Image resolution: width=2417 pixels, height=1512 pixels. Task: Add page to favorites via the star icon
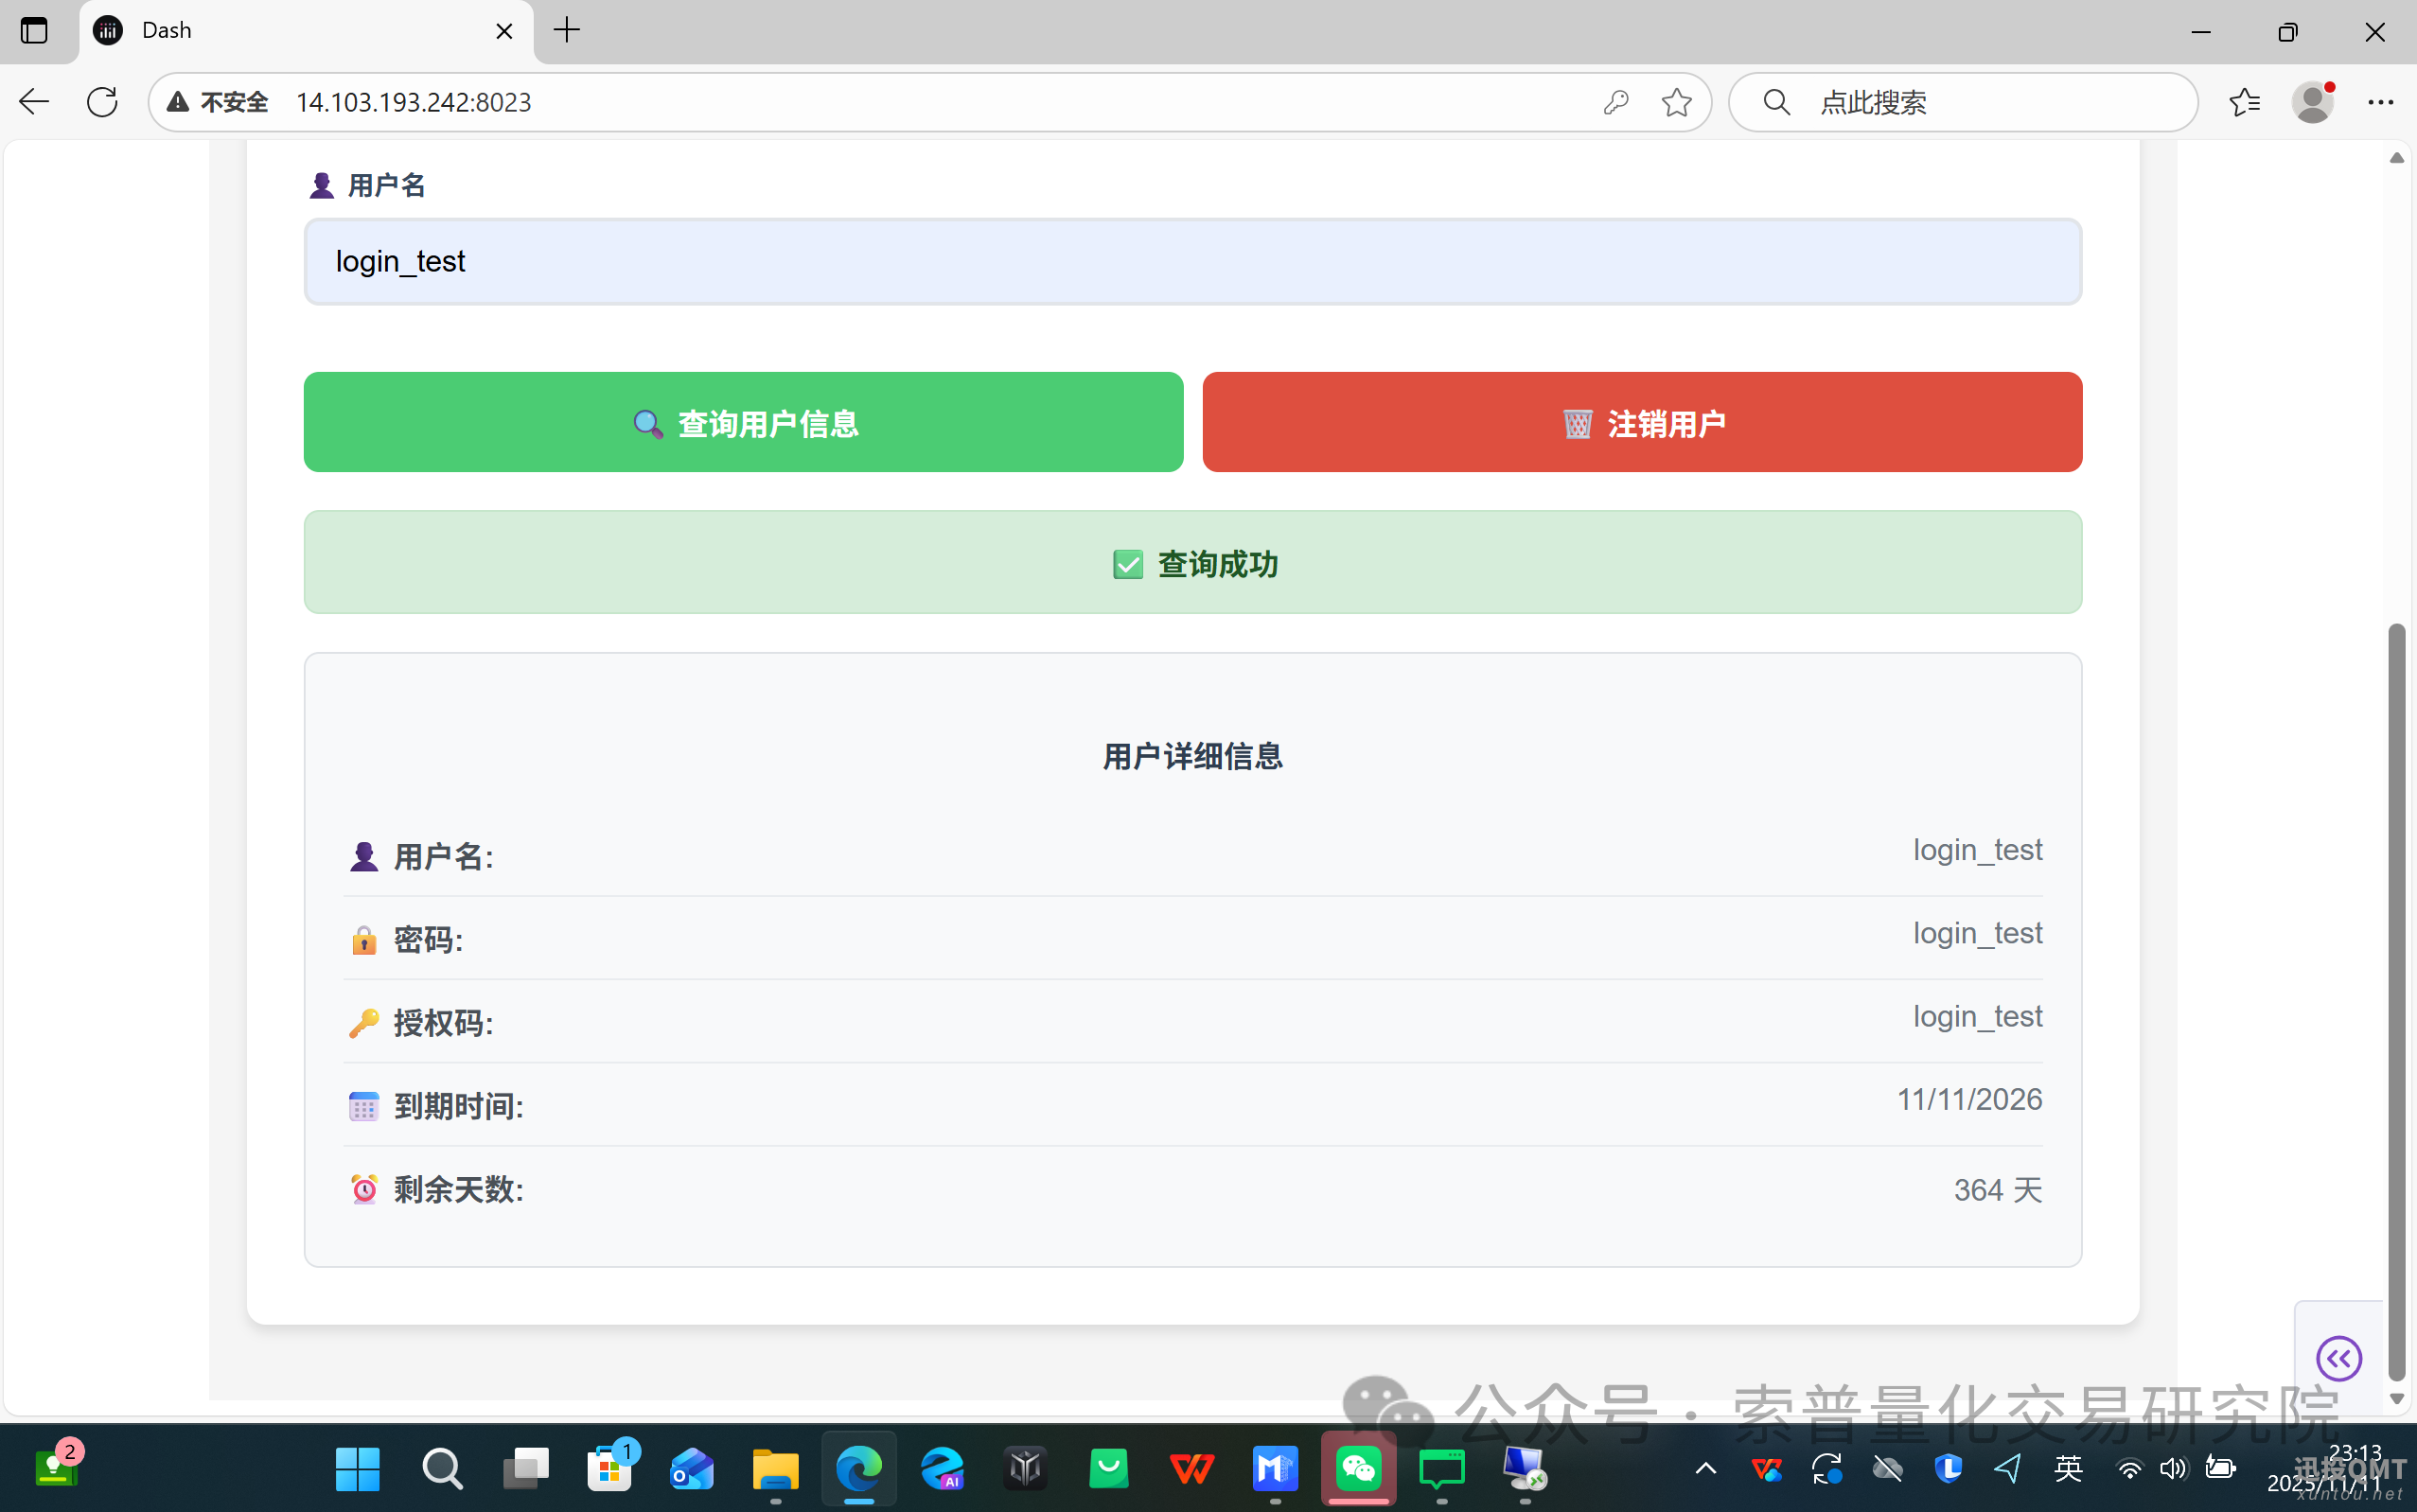tap(1677, 101)
